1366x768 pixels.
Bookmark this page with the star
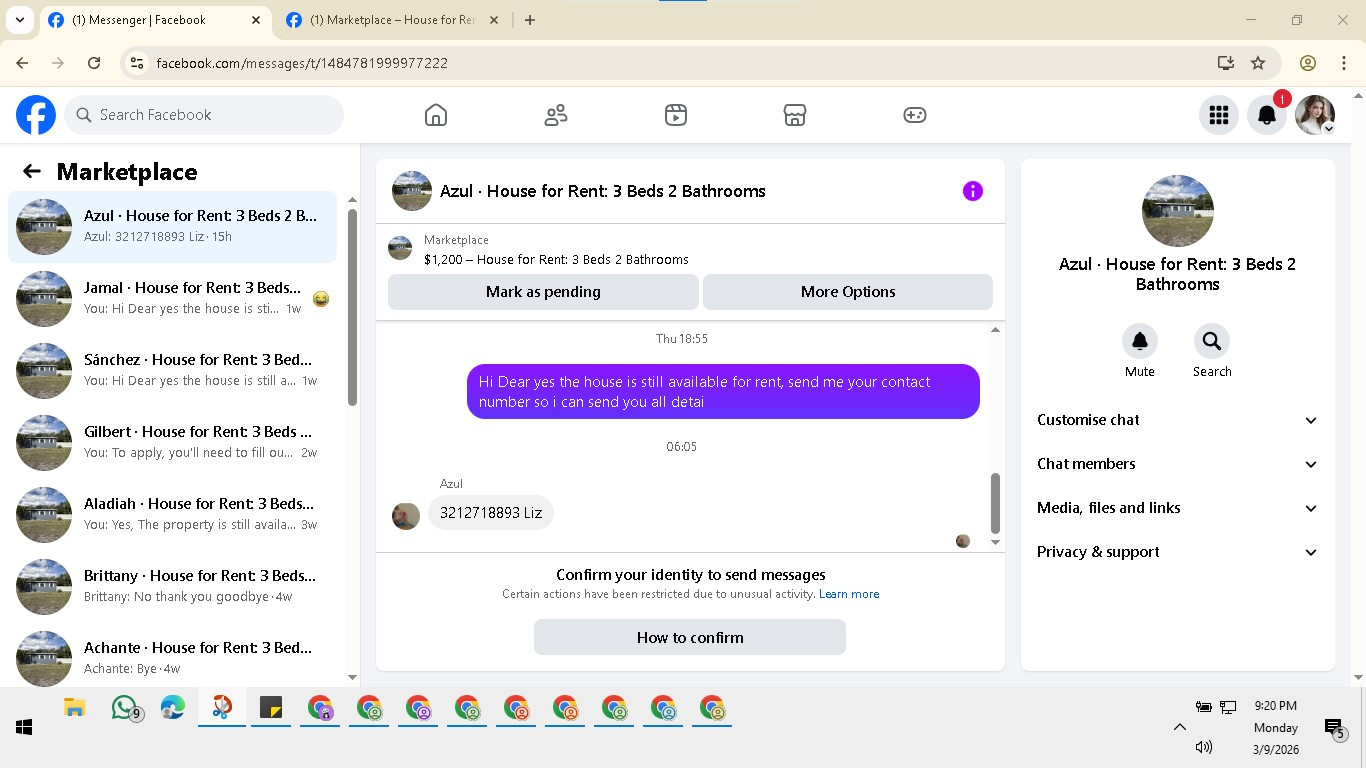pyautogui.click(x=1258, y=62)
